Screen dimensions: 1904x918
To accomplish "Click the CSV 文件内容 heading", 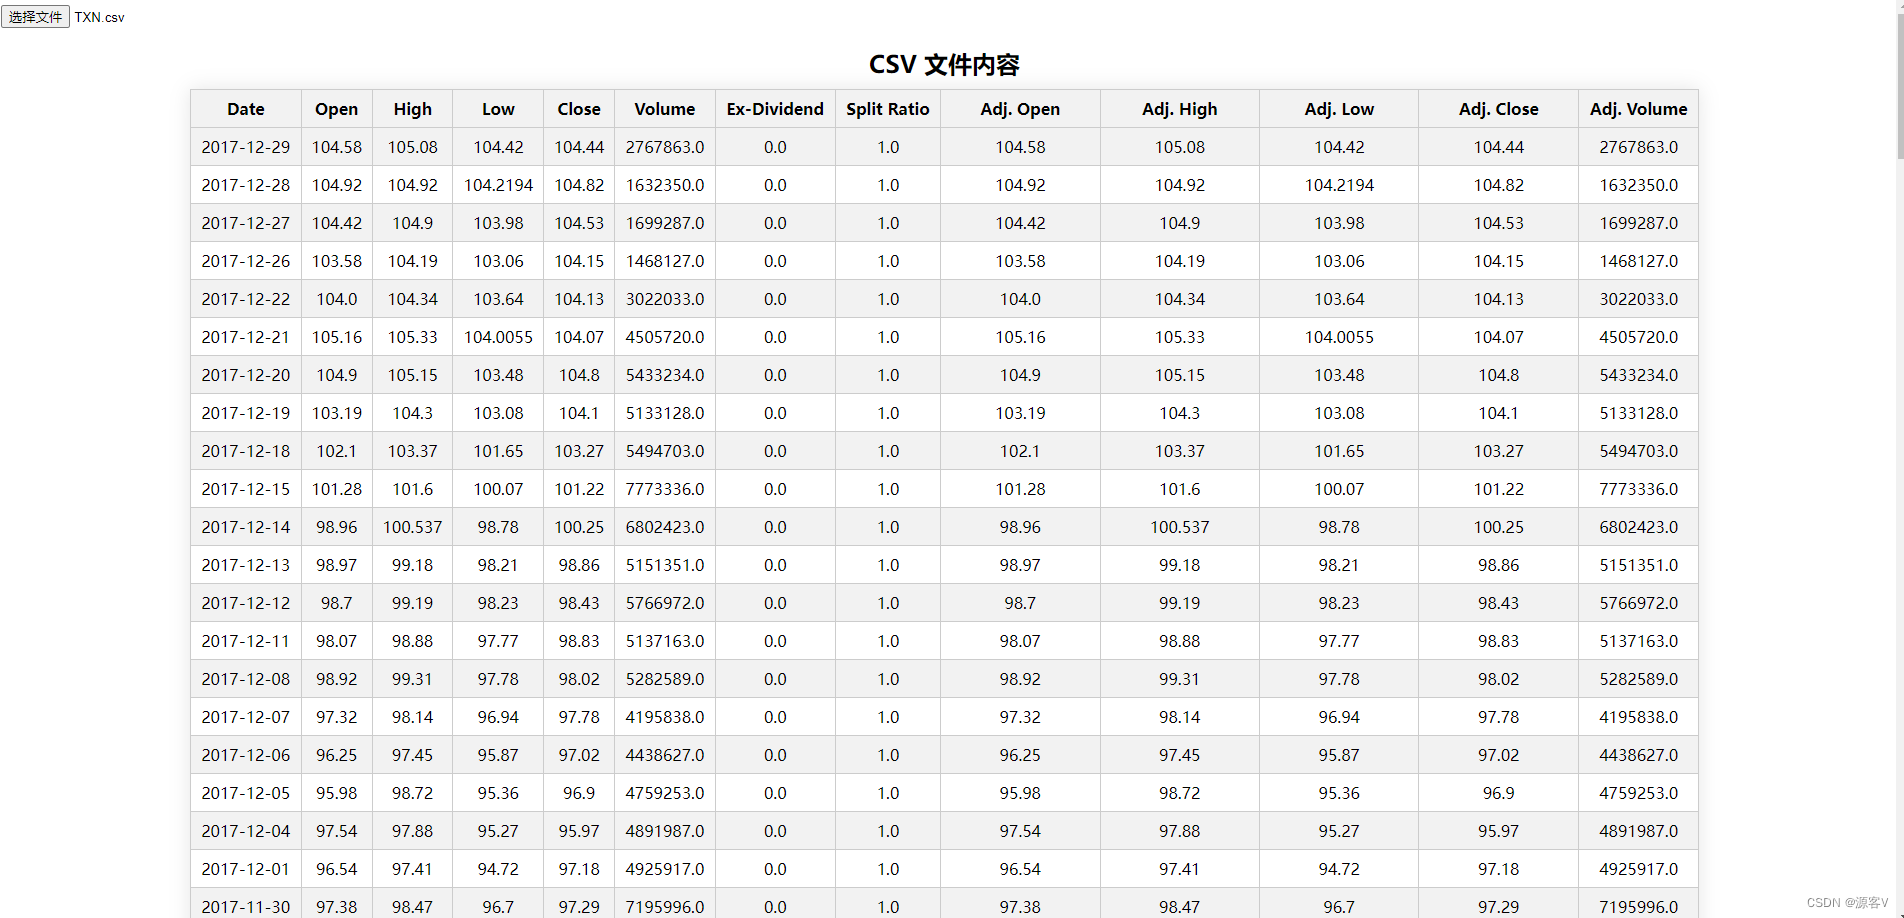I will click(944, 65).
